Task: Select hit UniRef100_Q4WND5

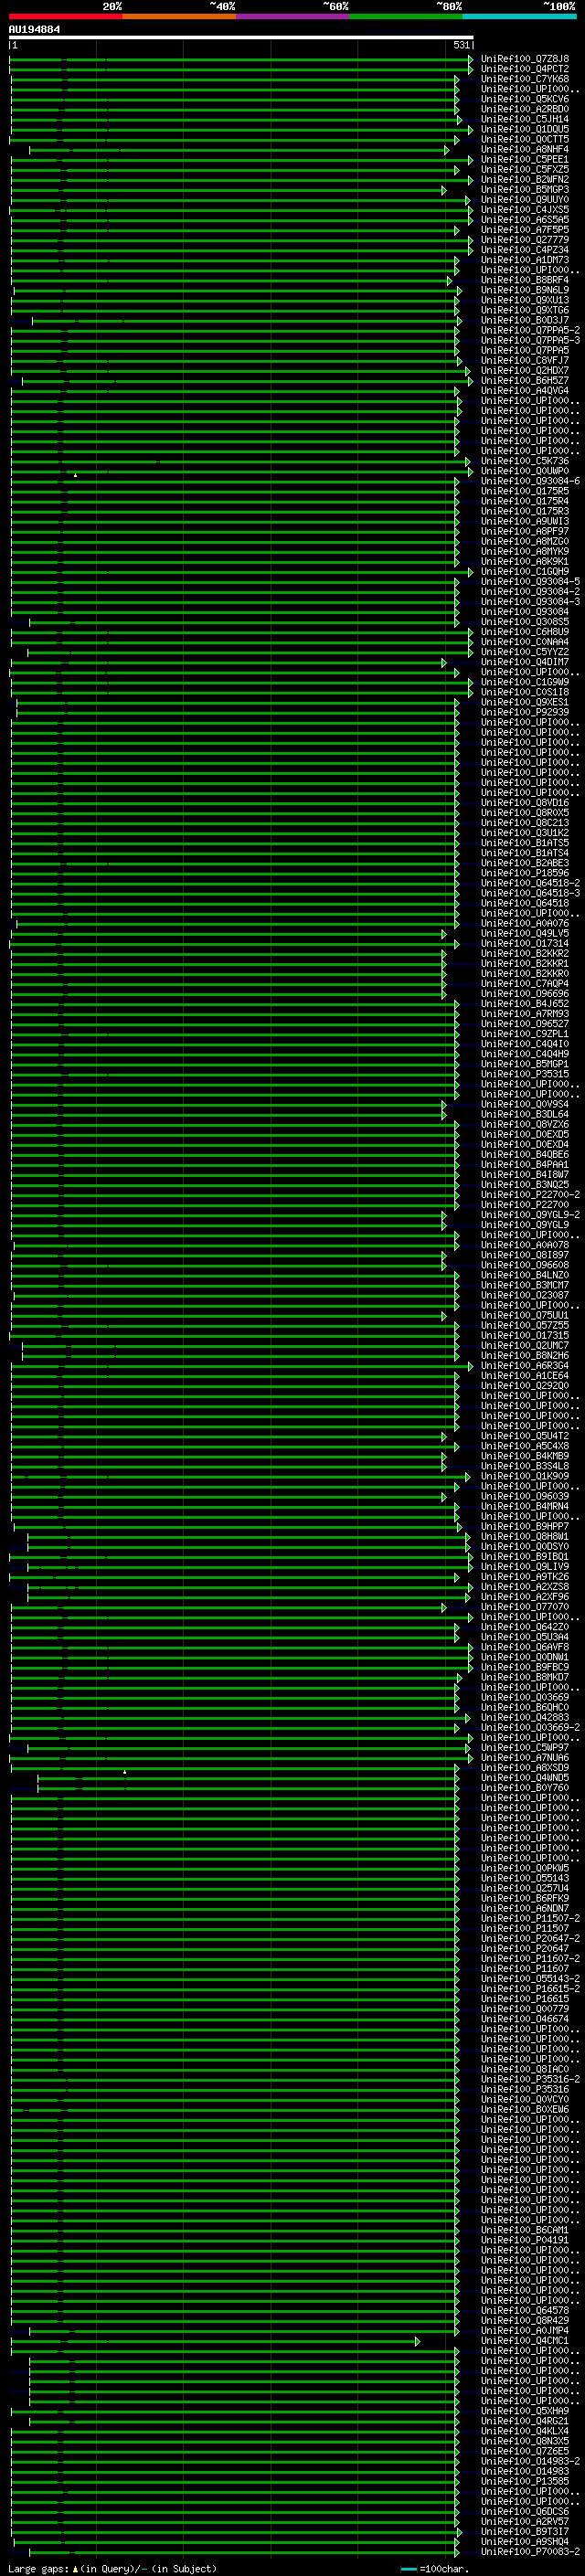Action: [525, 1778]
